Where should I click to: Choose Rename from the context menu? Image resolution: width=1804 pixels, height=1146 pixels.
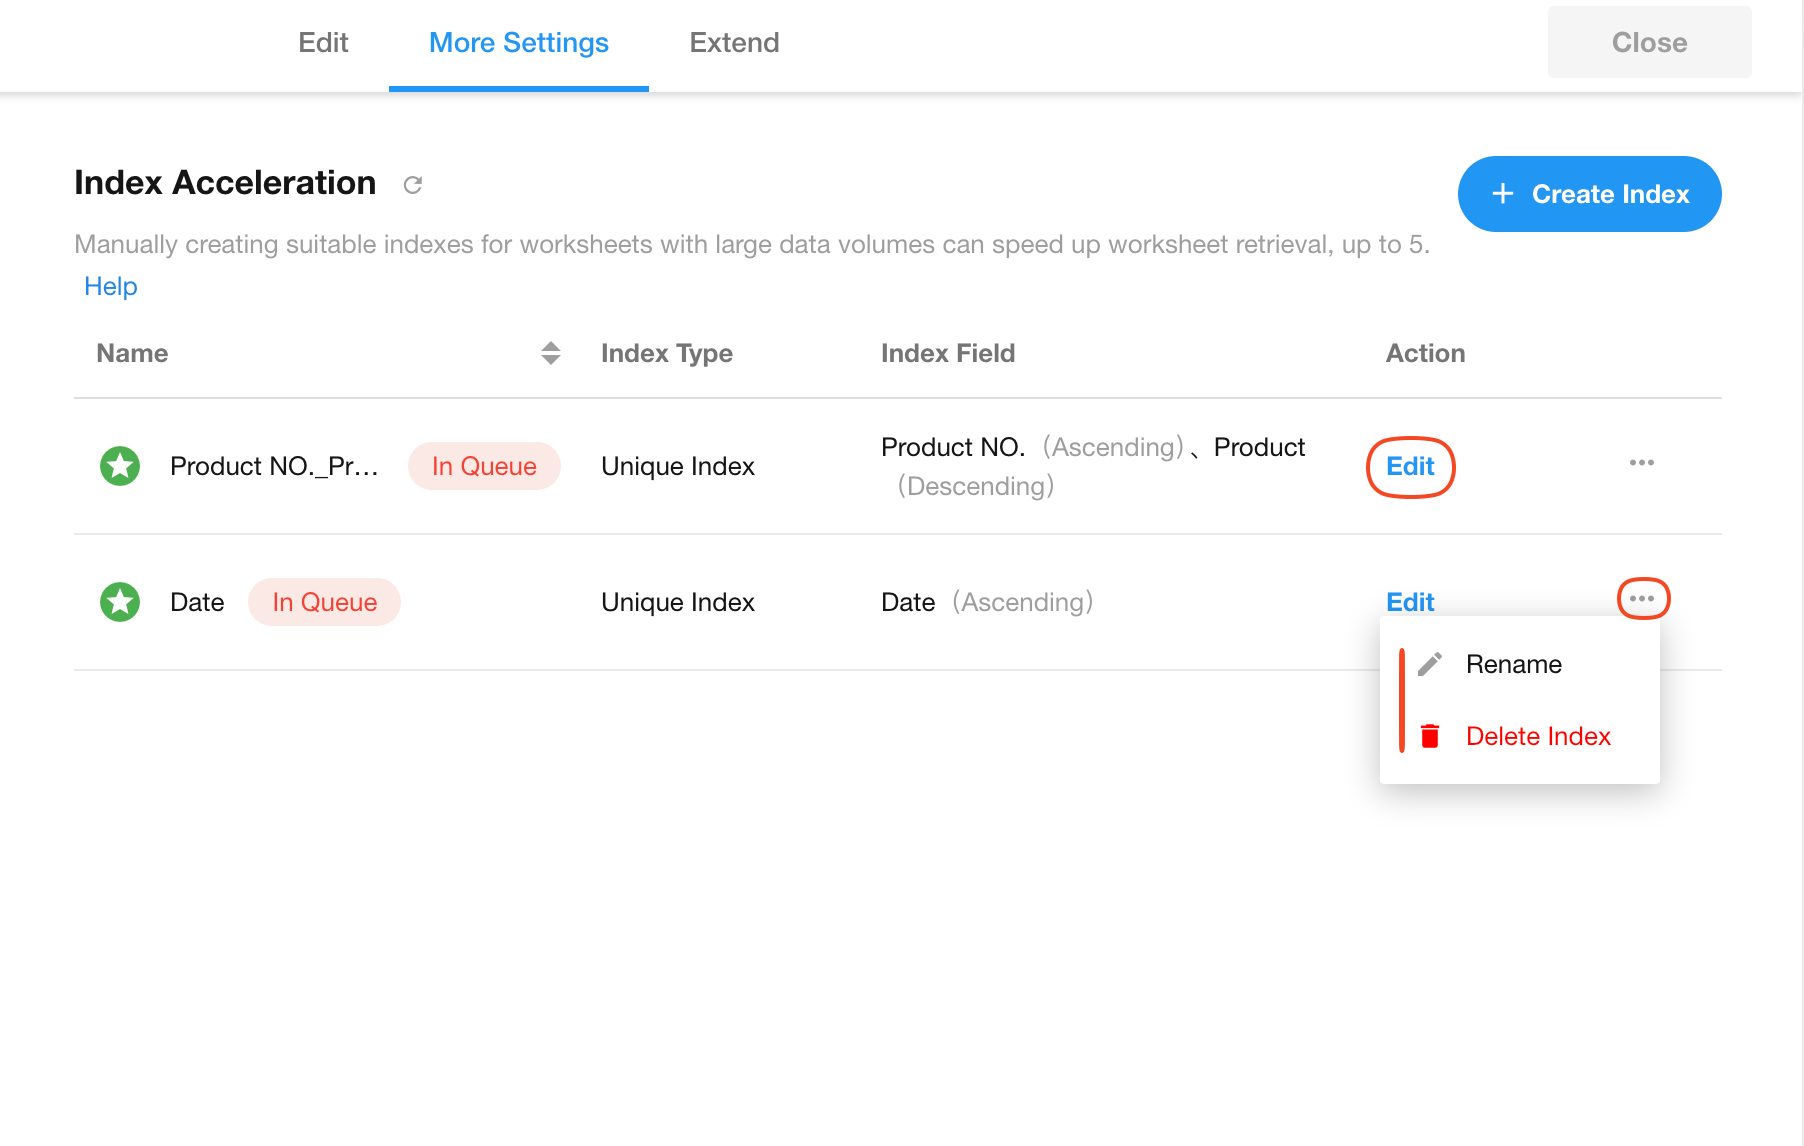[1513, 664]
